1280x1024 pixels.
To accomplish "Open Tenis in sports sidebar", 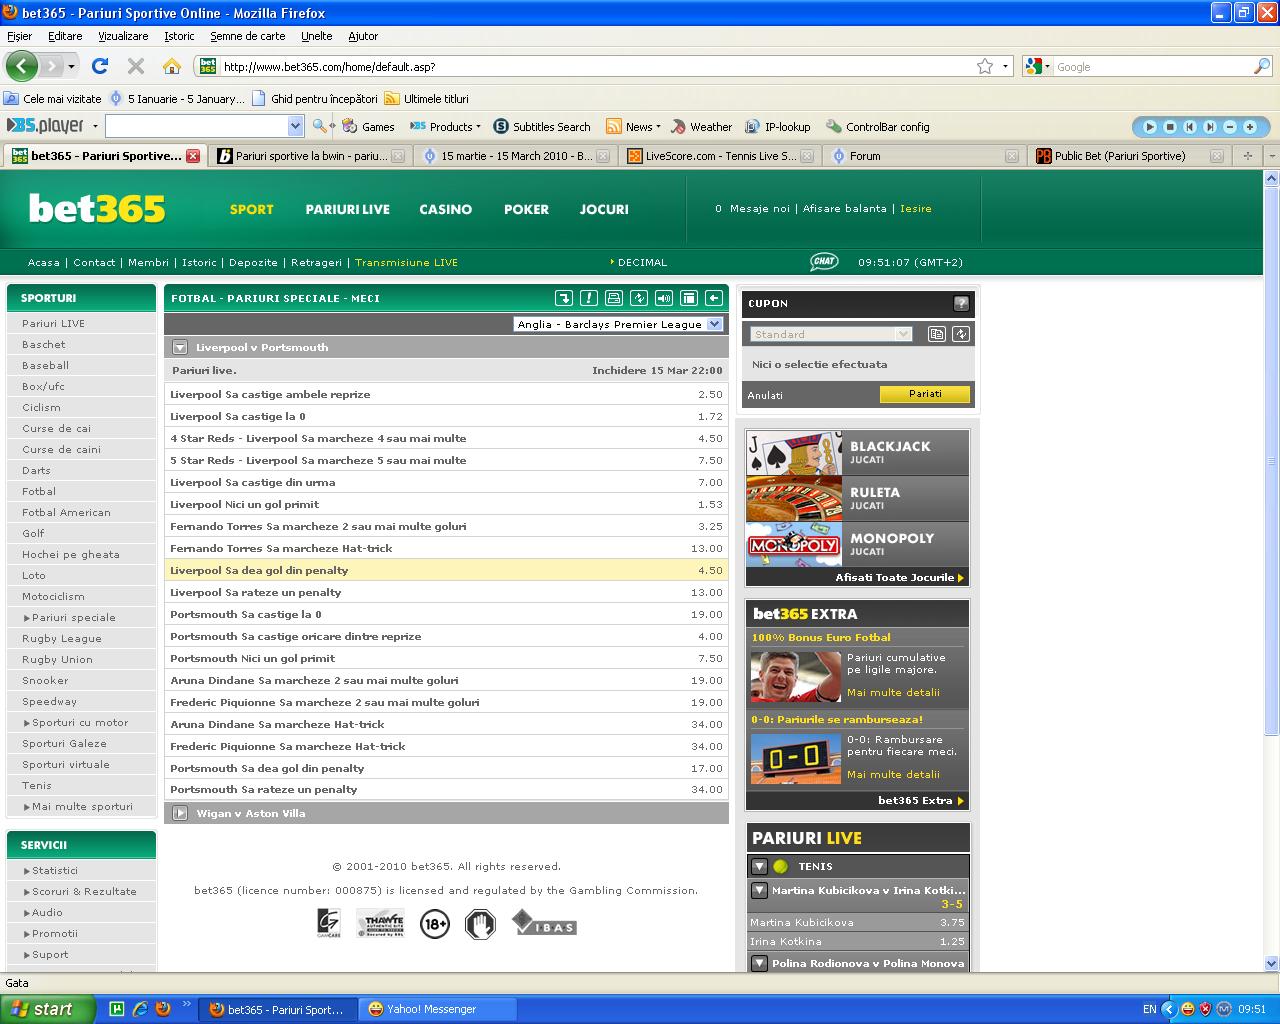I will (x=37, y=785).
